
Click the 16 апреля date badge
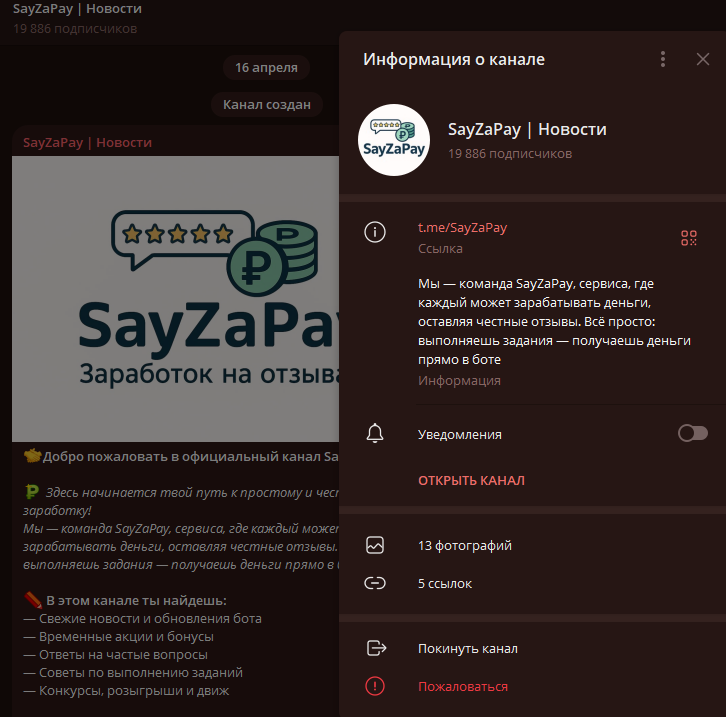tap(266, 68)
